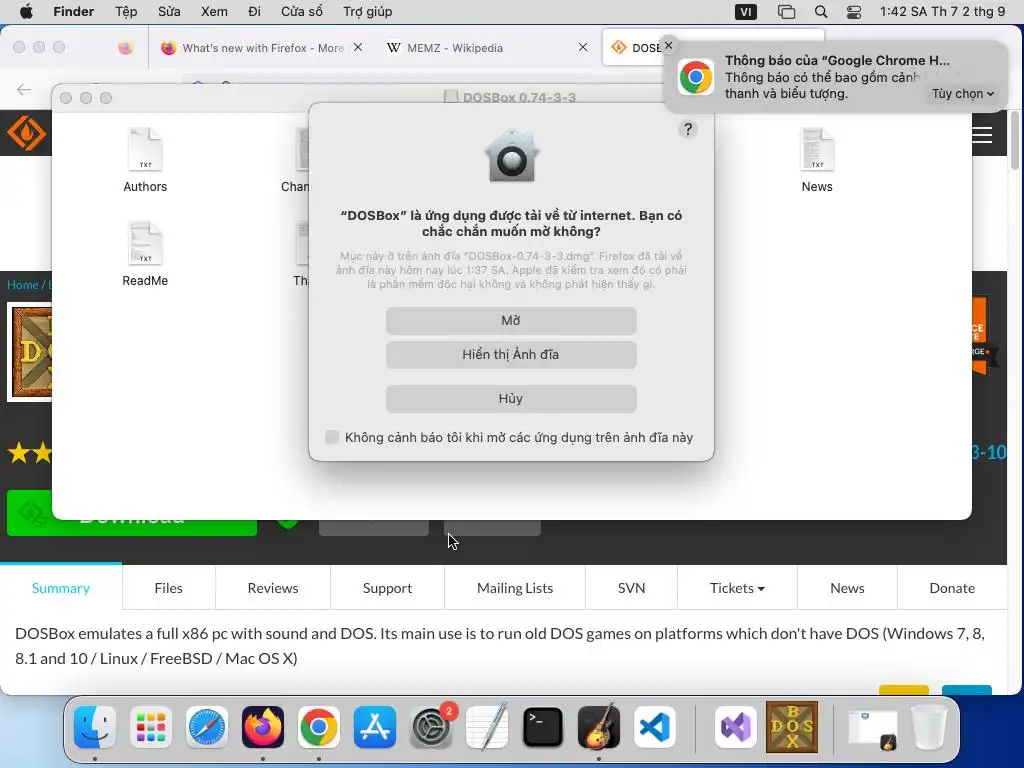This screenshot has width=1024, height=768.
Task: Open App Store from the Dock
Action: 375,727
